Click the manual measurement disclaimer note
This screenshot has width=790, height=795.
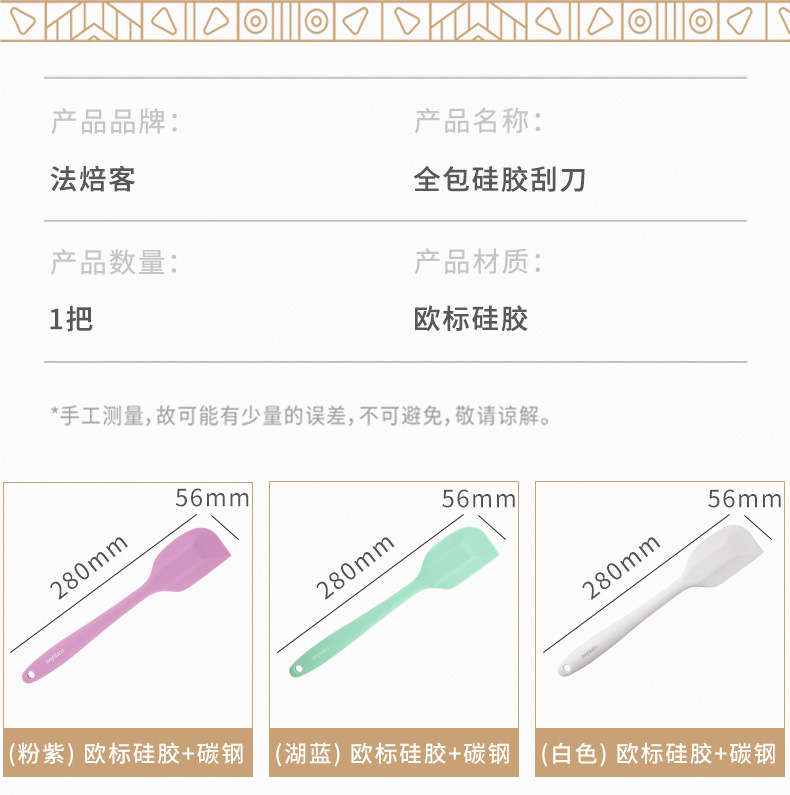click(x=301, y=415)
